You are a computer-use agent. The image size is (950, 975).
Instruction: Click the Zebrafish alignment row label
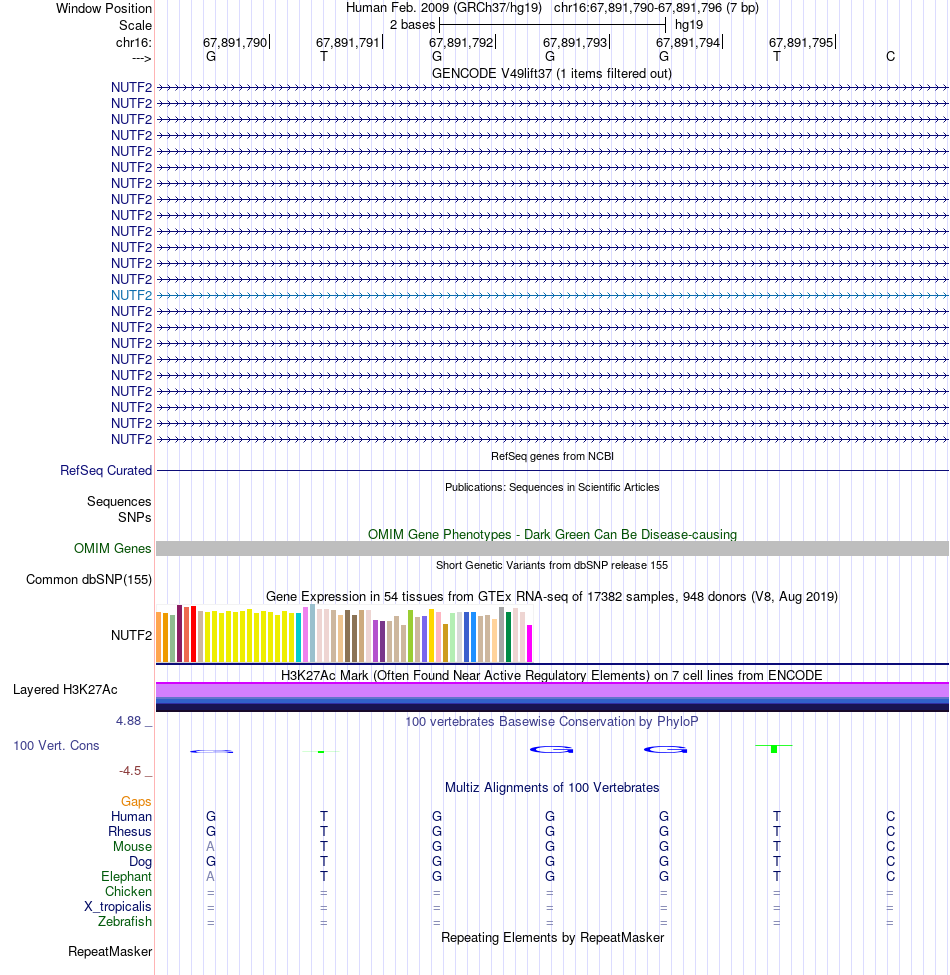click(x=125, y=922)
